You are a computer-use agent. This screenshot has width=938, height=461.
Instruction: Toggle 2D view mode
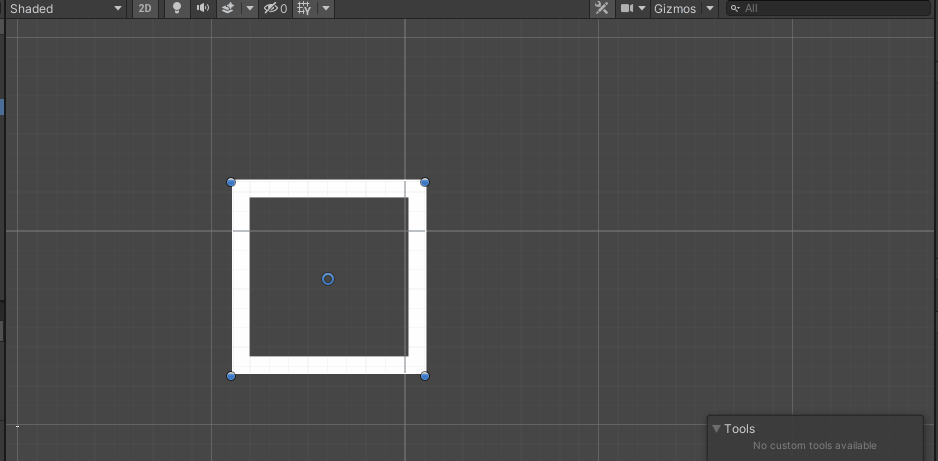145,8
